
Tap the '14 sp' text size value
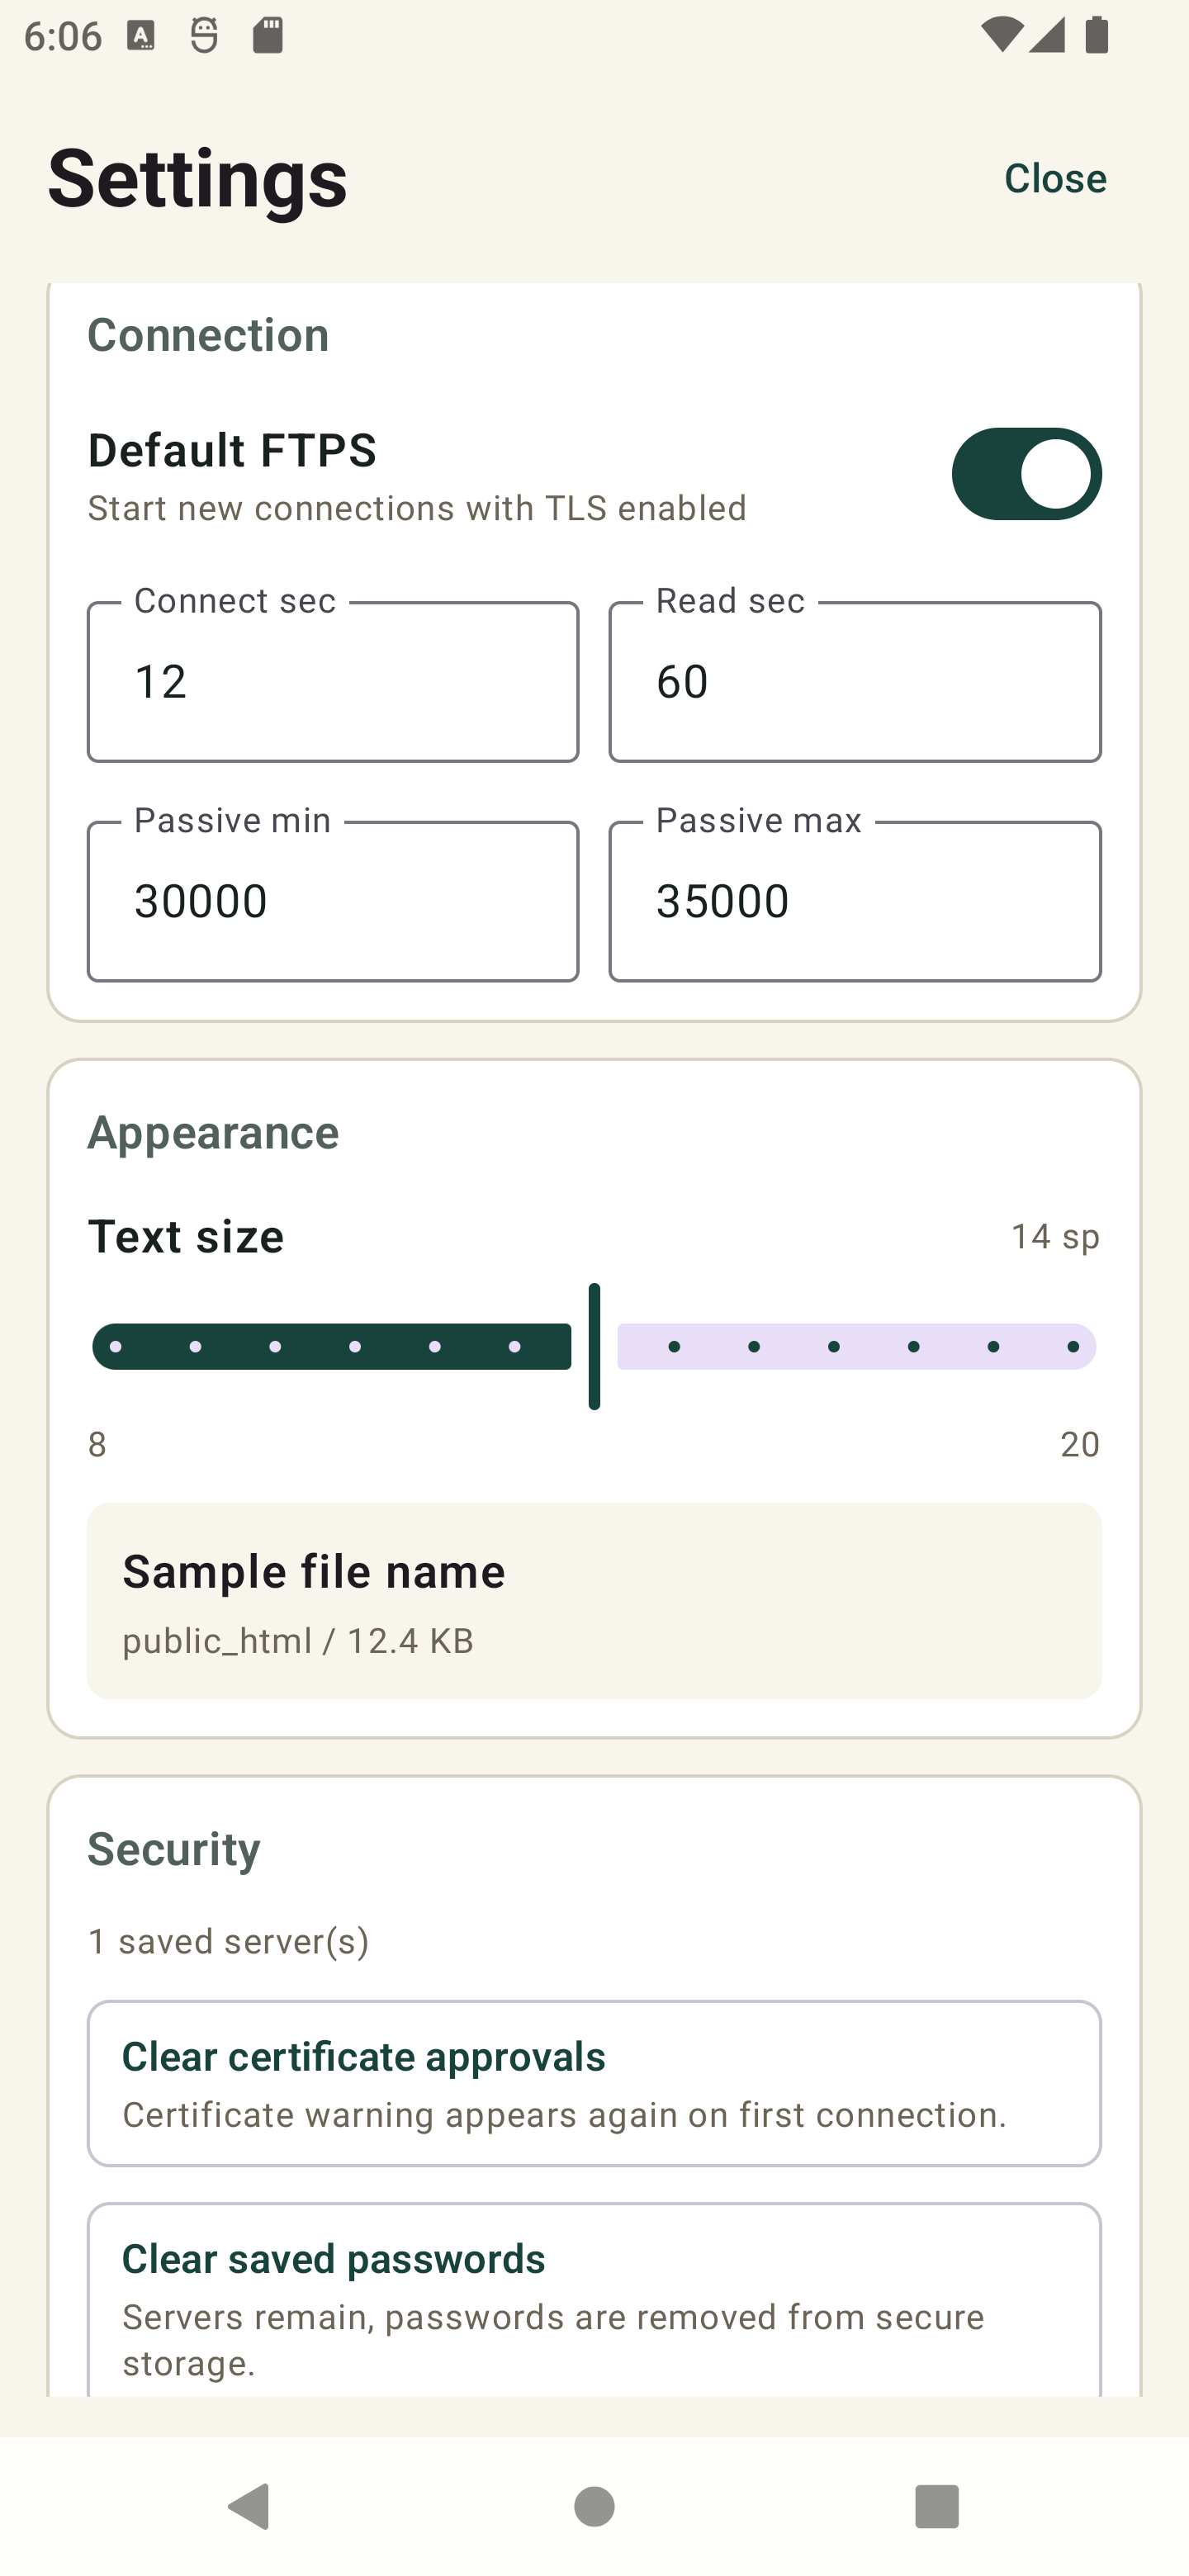coord(1055,1236)
